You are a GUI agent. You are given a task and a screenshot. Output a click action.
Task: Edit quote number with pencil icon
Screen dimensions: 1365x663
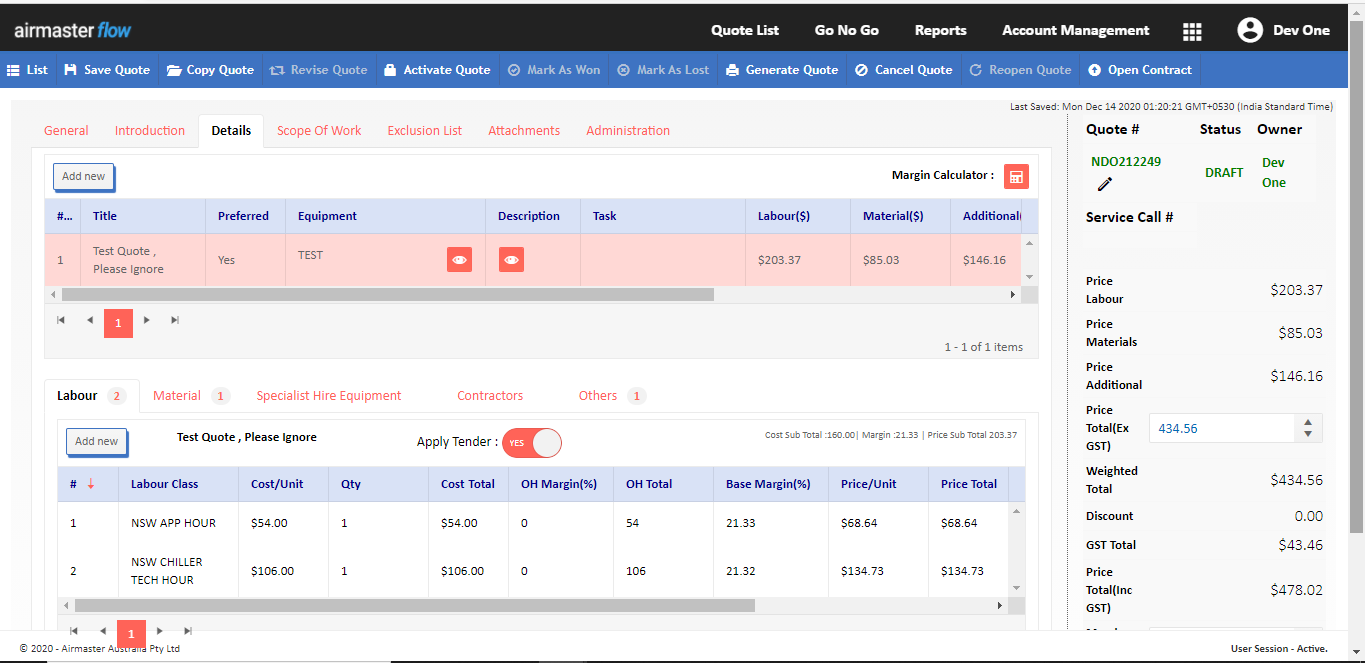tap(1105, 184)
